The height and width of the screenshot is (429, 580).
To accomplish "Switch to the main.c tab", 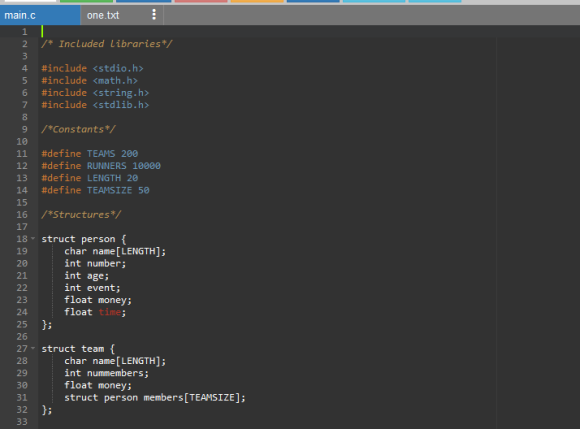I will (40, 15).
